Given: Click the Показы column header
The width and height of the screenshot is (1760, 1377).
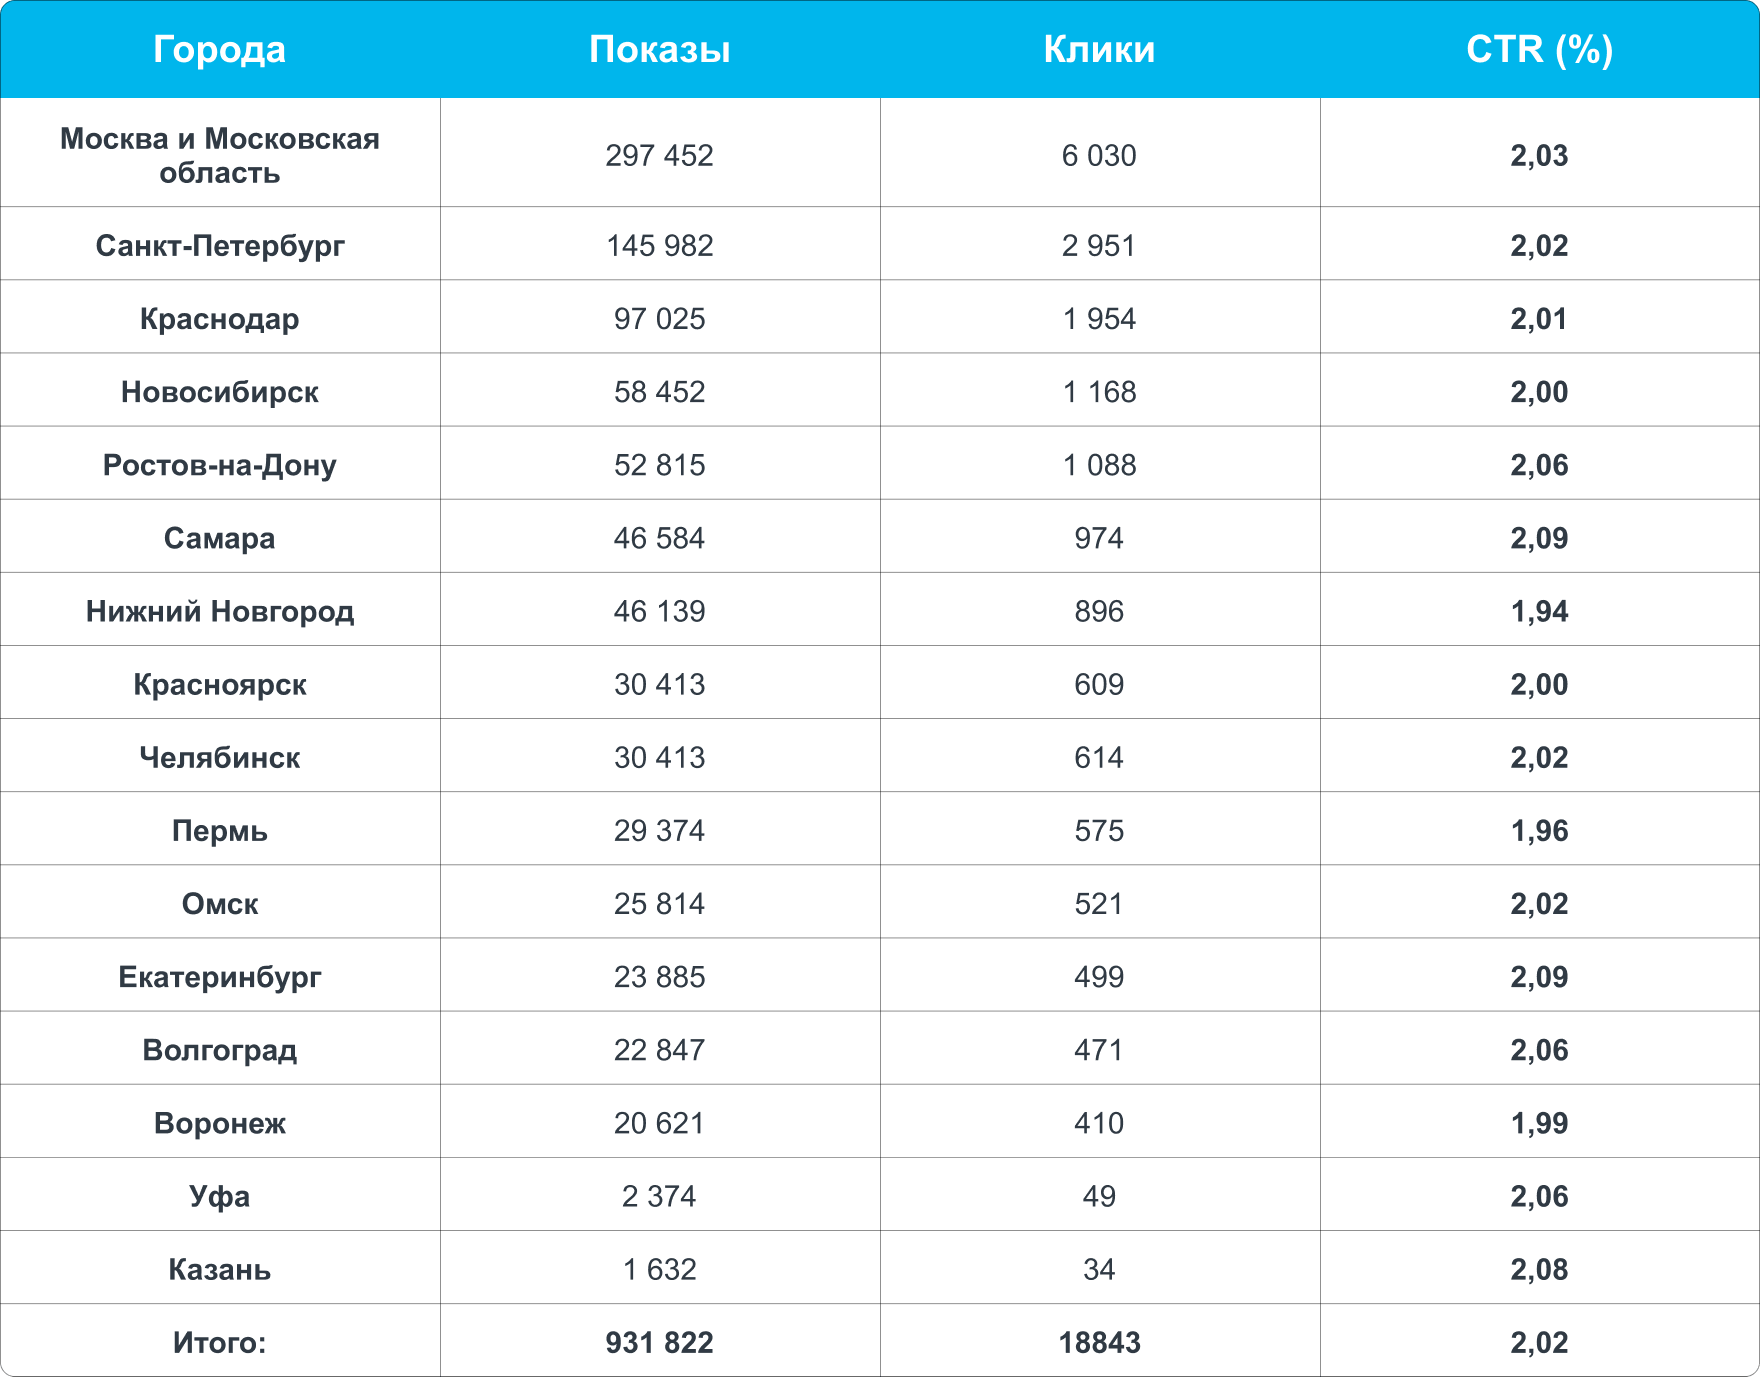Looking at the screenshot, I should point(659,49).
